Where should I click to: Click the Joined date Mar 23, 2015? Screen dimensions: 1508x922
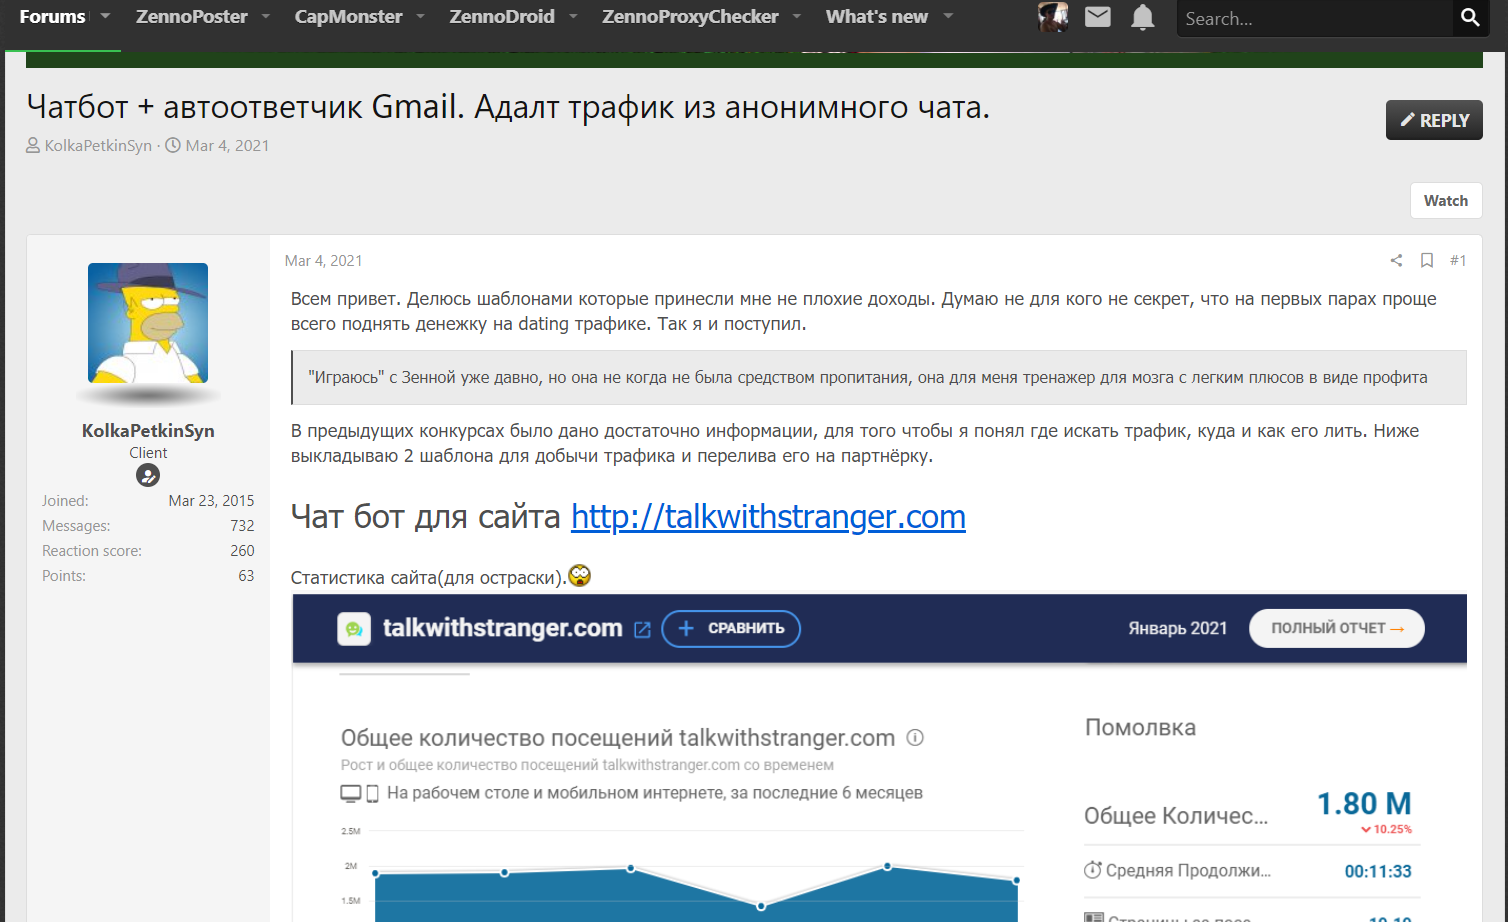(211, 501)
